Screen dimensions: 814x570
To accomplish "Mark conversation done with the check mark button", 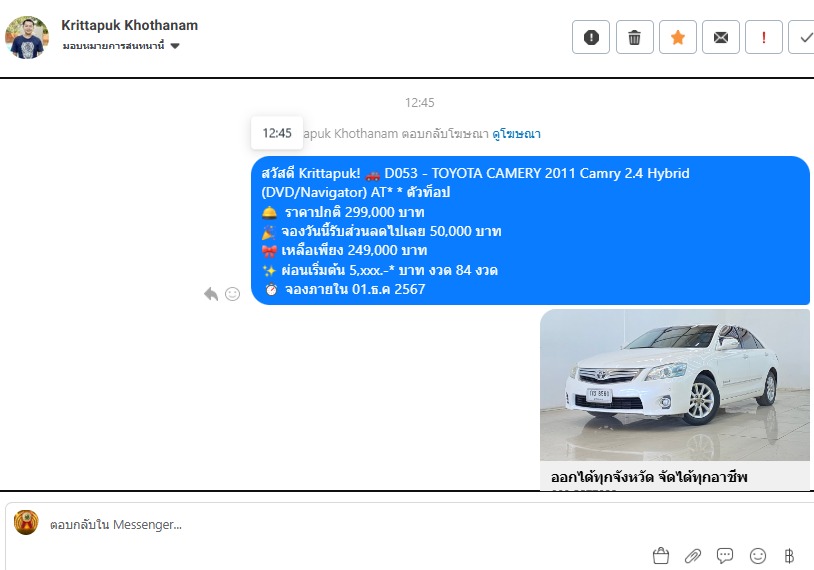I will coord(802,37).
